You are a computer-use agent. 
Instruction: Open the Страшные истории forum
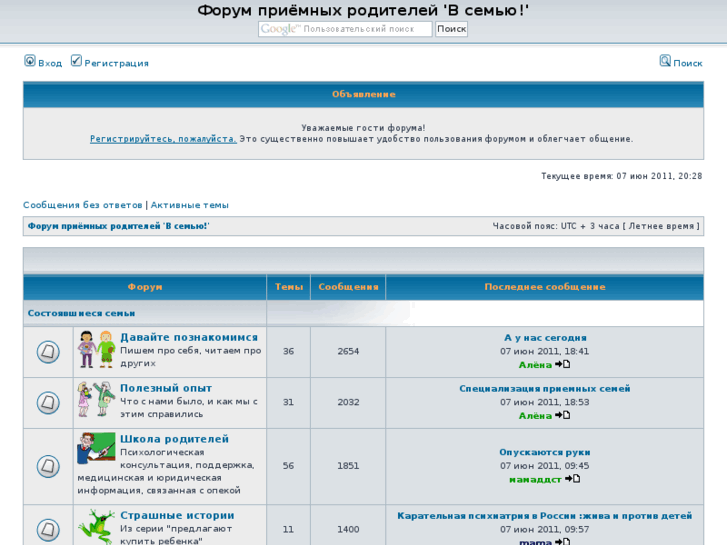(177, 515)
